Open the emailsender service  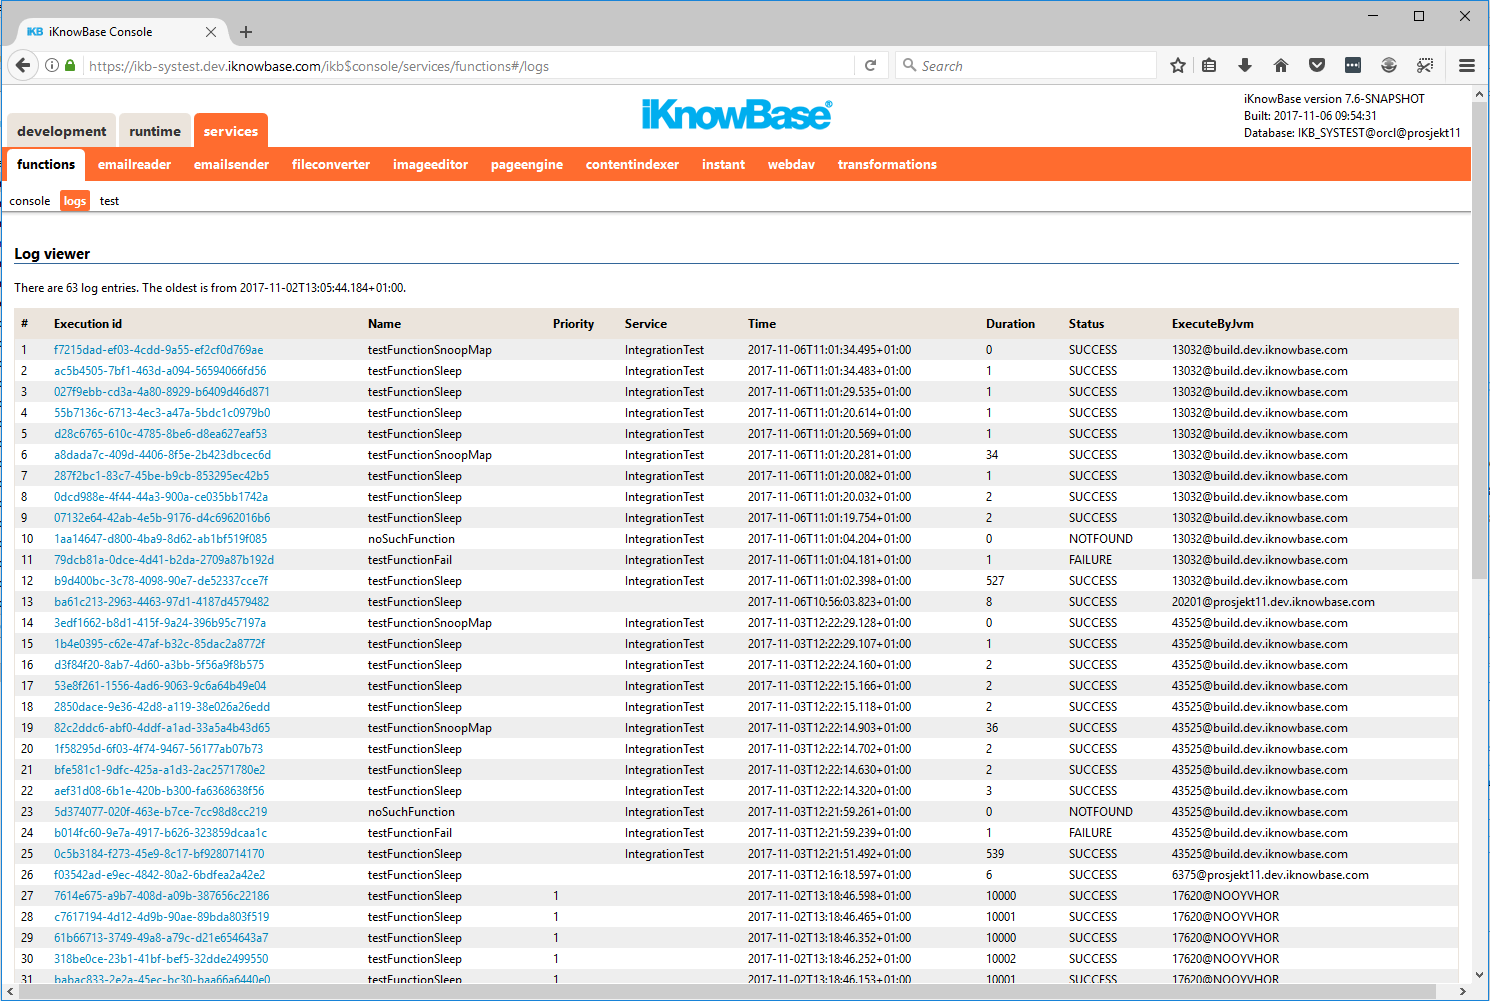click(231, 165)
